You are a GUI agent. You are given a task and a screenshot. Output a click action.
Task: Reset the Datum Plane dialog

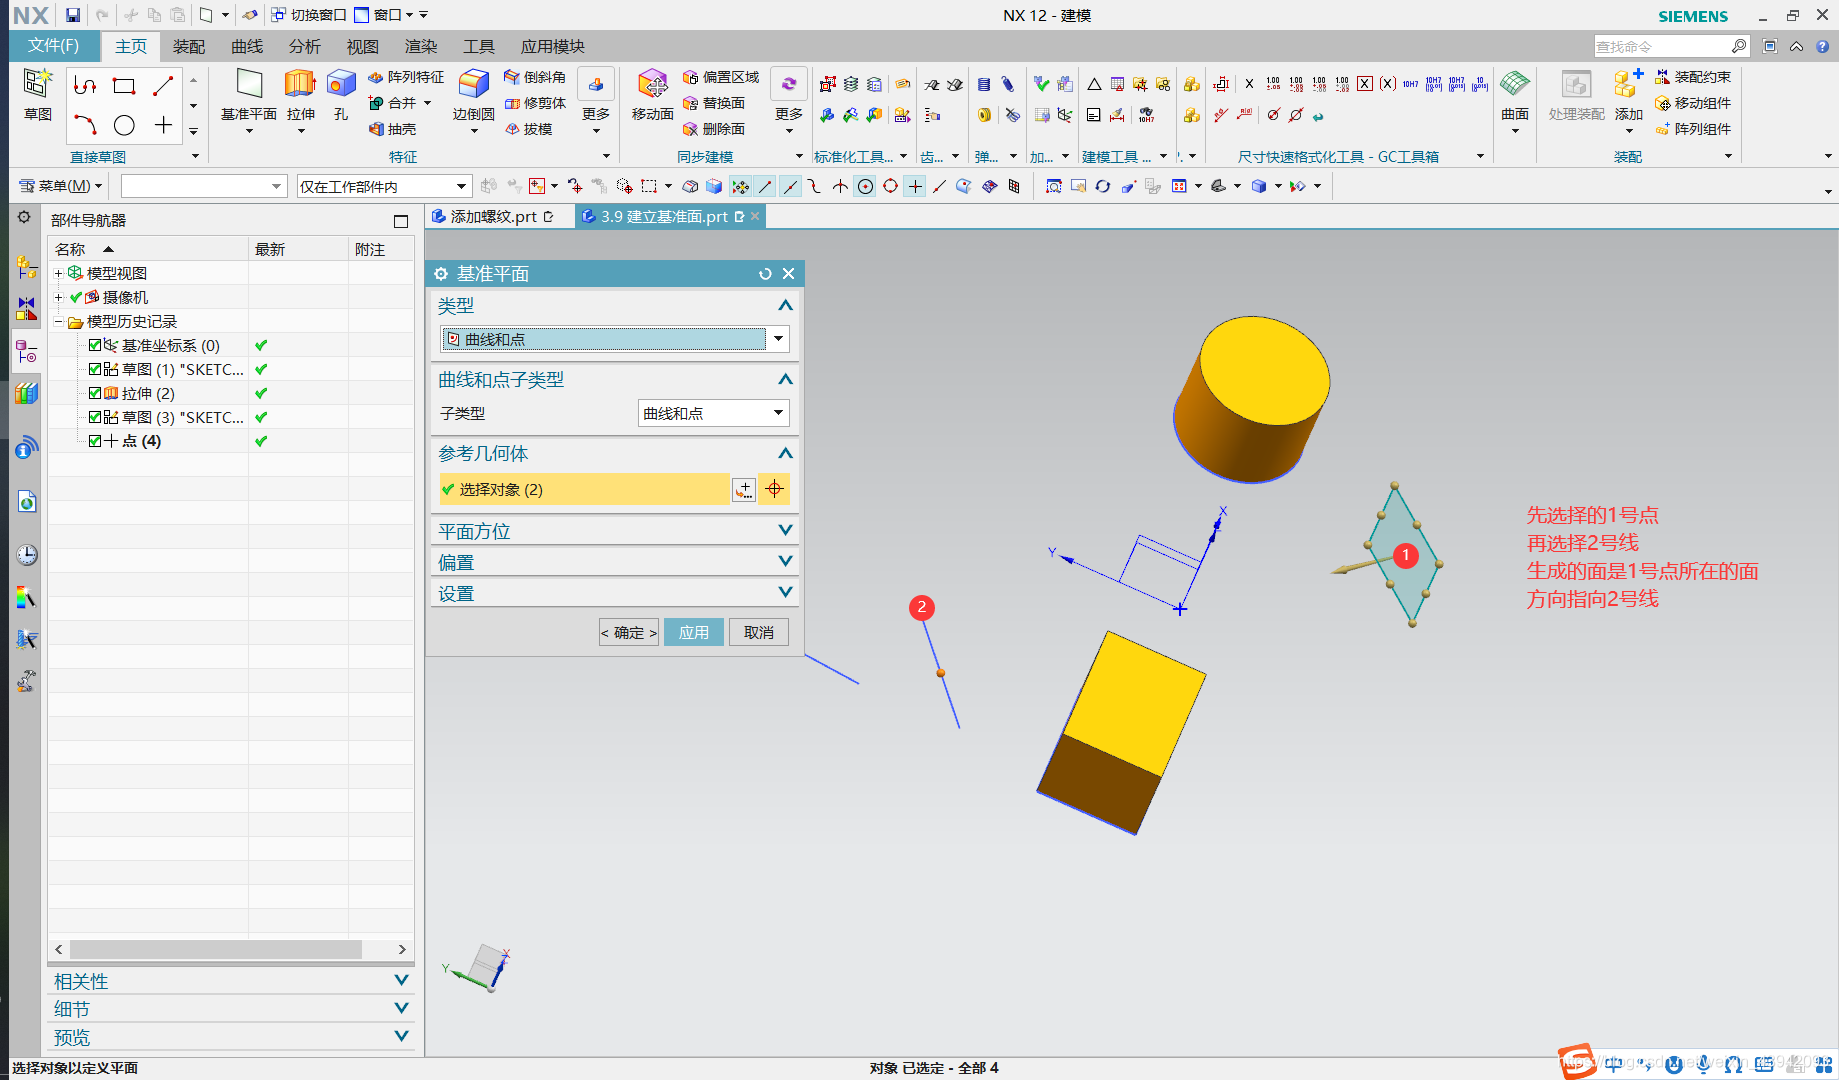765,274
